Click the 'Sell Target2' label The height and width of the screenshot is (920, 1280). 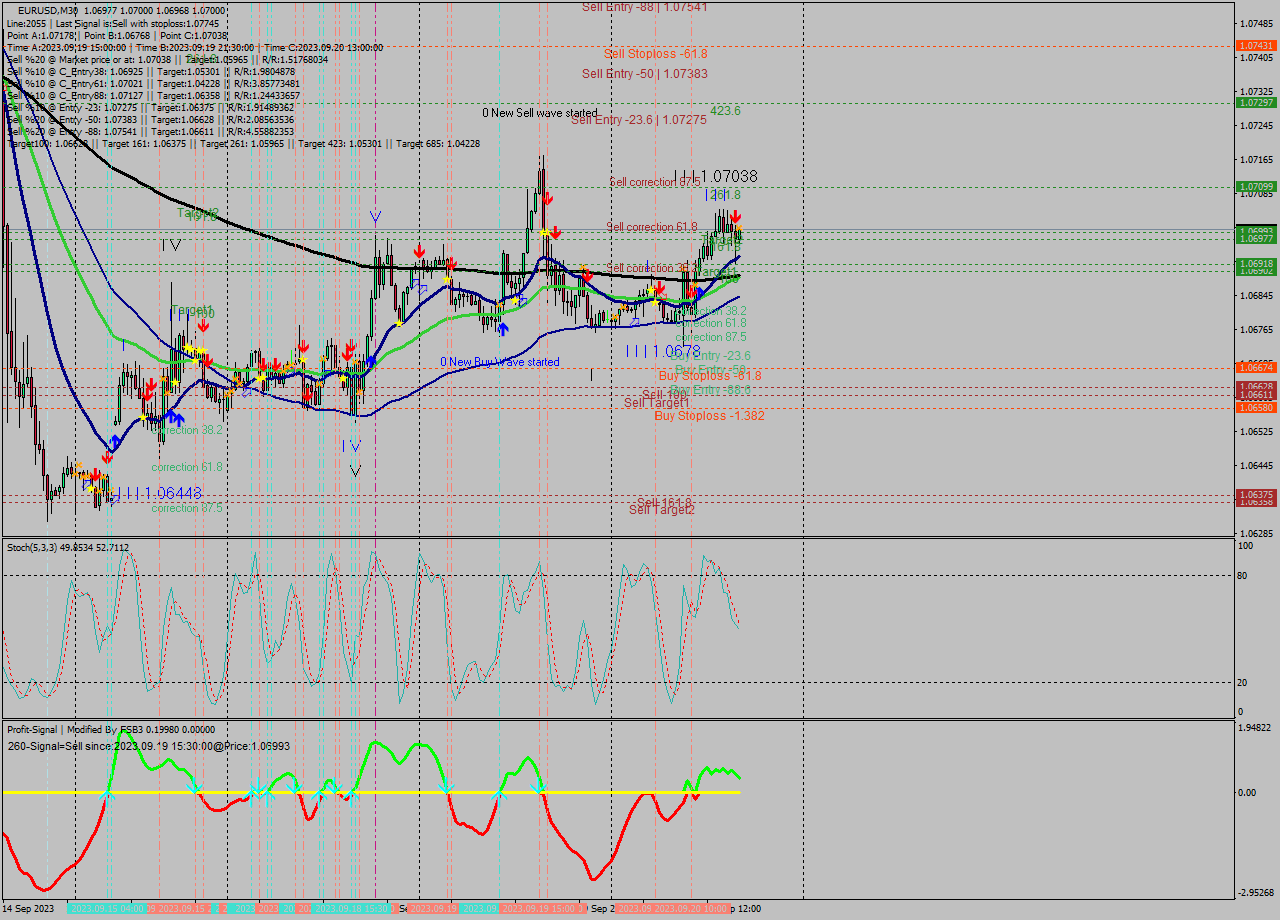pos(662,510)
